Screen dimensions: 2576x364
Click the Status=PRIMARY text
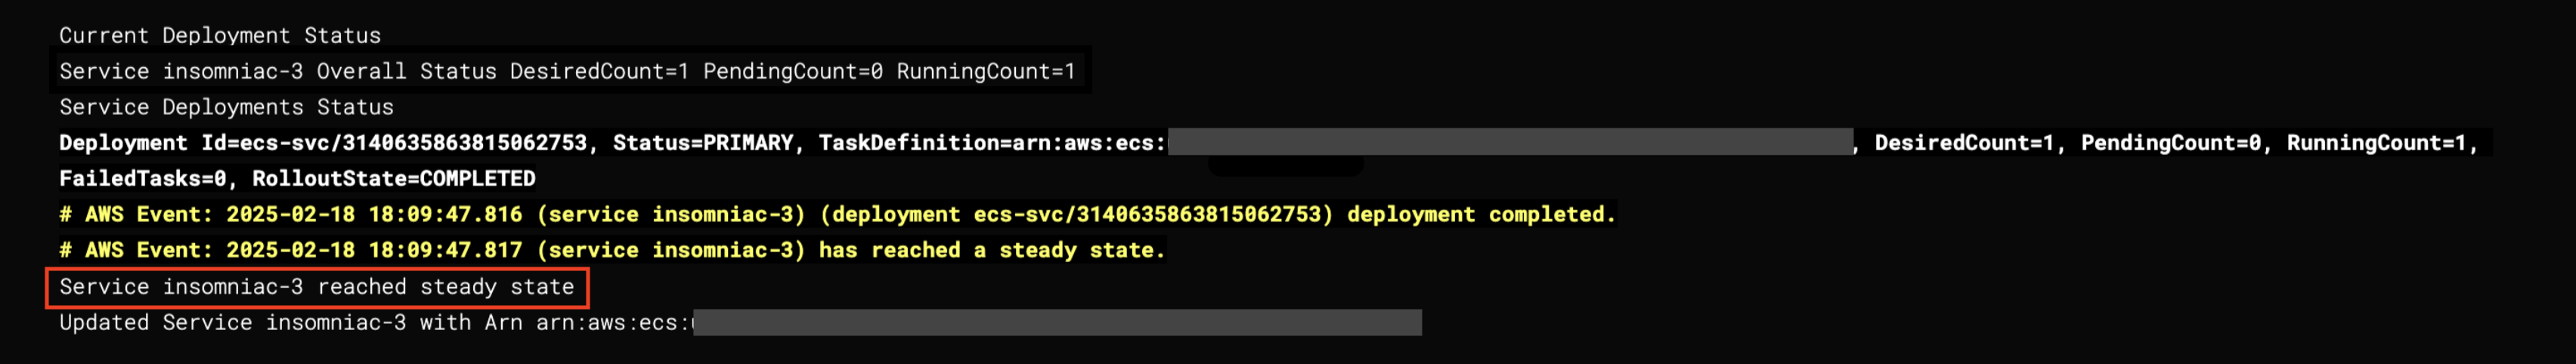[x=703, y=143]
